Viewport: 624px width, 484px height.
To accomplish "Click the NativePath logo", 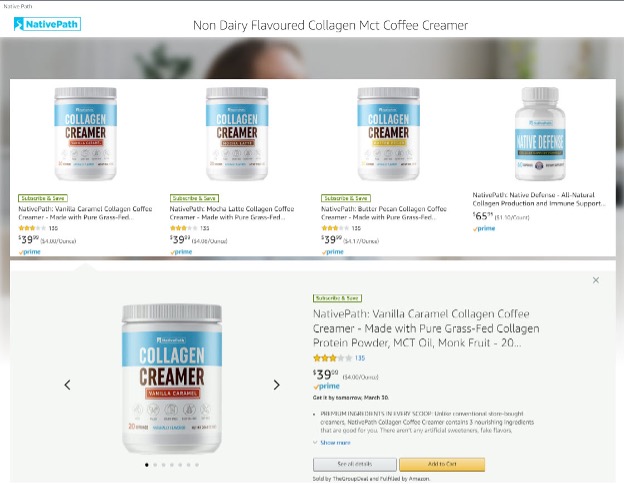I will click(x=47, y=24).
